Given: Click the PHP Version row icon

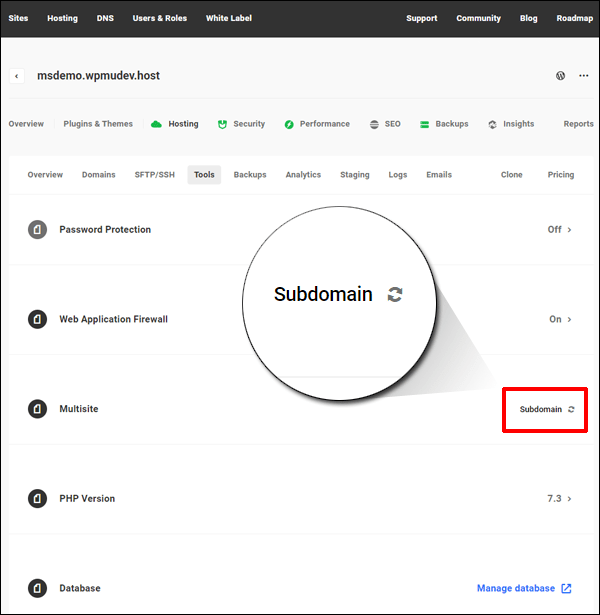Looking at the screenshot, I should (37, 499).
